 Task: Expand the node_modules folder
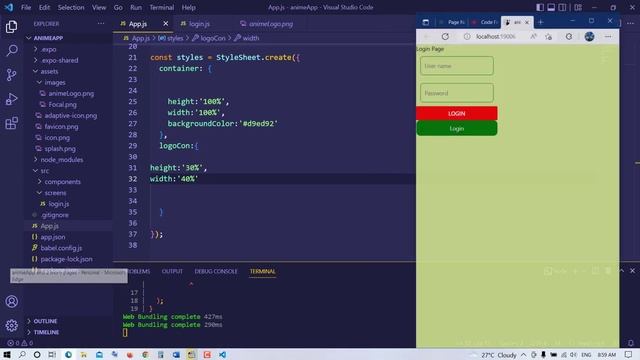point(62,160)
